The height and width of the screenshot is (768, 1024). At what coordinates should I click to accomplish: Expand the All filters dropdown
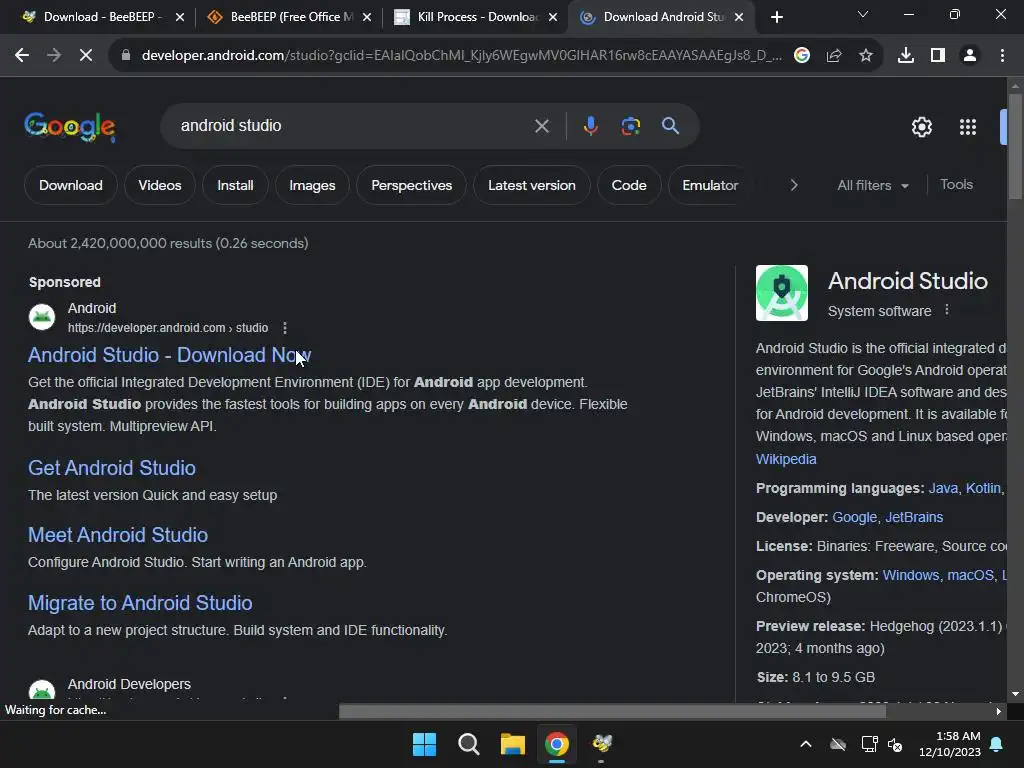[872, 185]
